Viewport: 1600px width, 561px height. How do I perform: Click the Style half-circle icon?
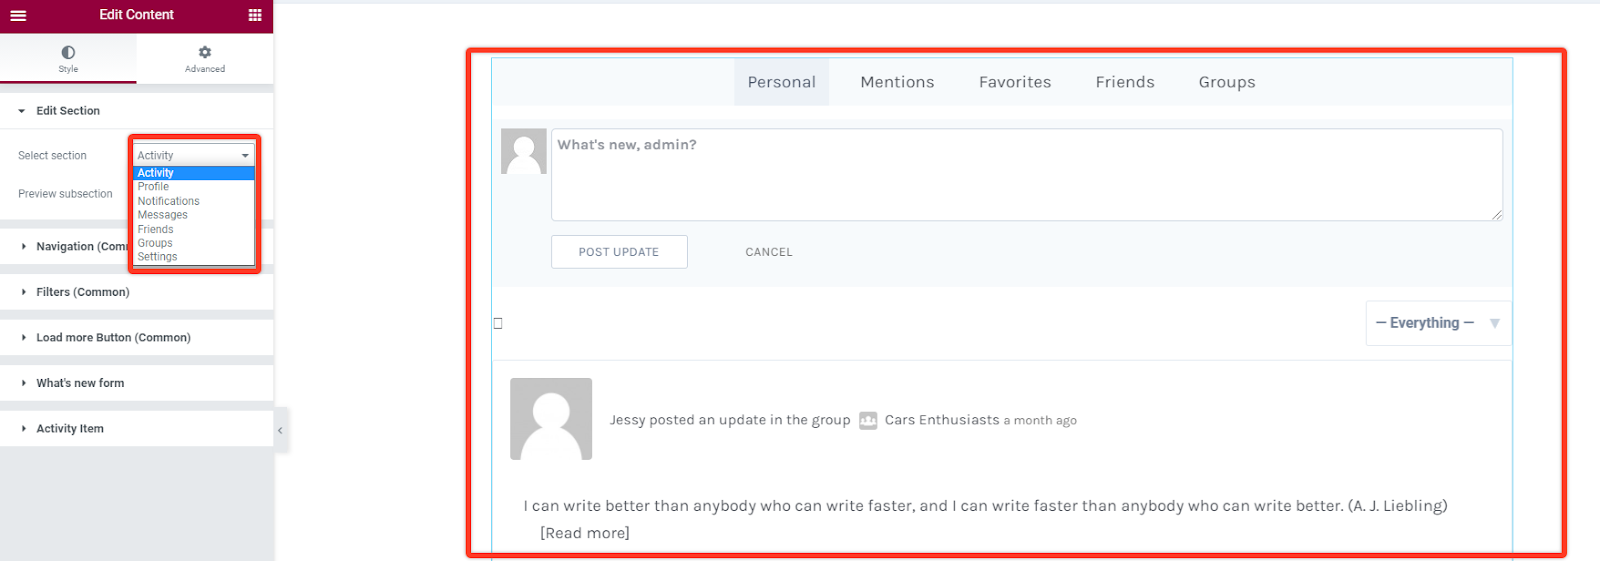(68, 52)
